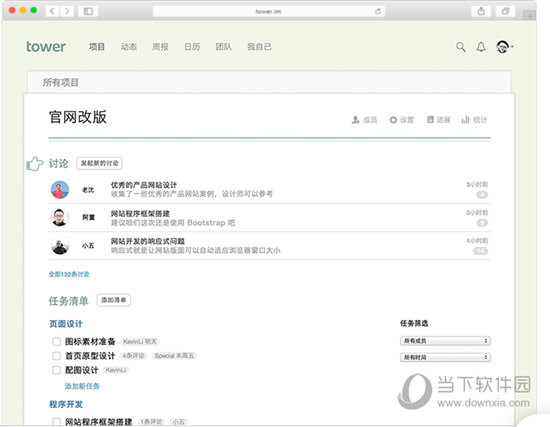The image size is (550, 427).
Task: Click the browser address bar
Action: (268, 11)
